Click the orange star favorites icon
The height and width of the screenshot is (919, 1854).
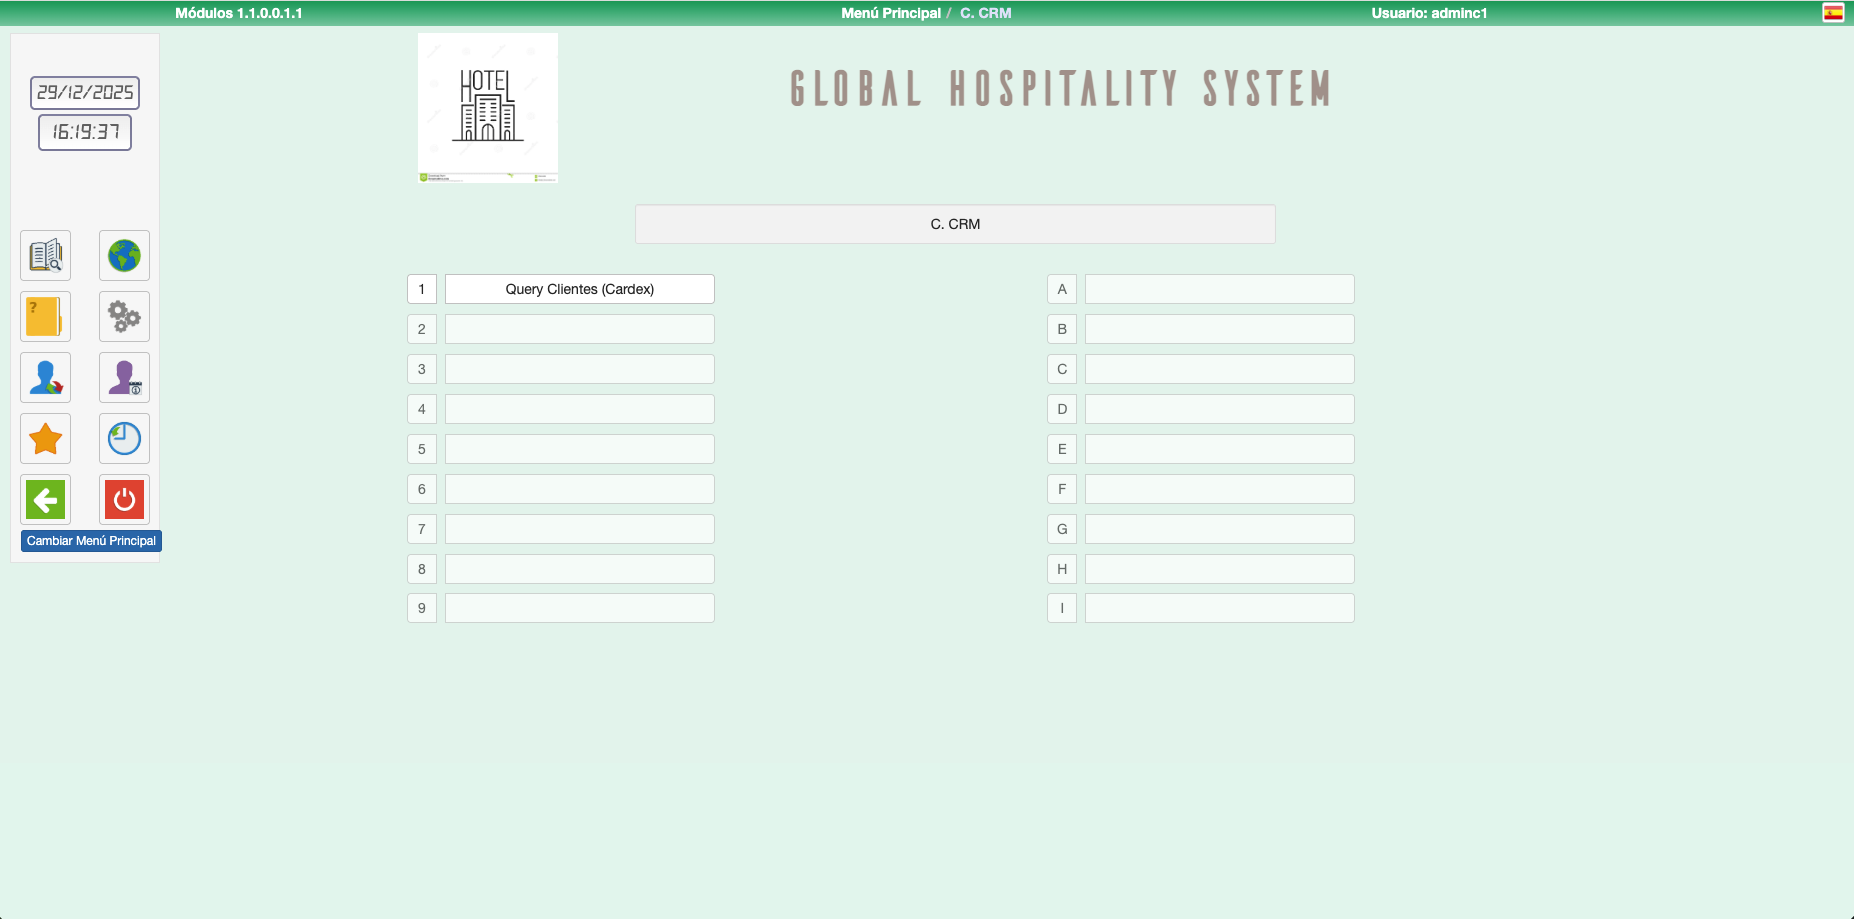click(x=45, y=439)
